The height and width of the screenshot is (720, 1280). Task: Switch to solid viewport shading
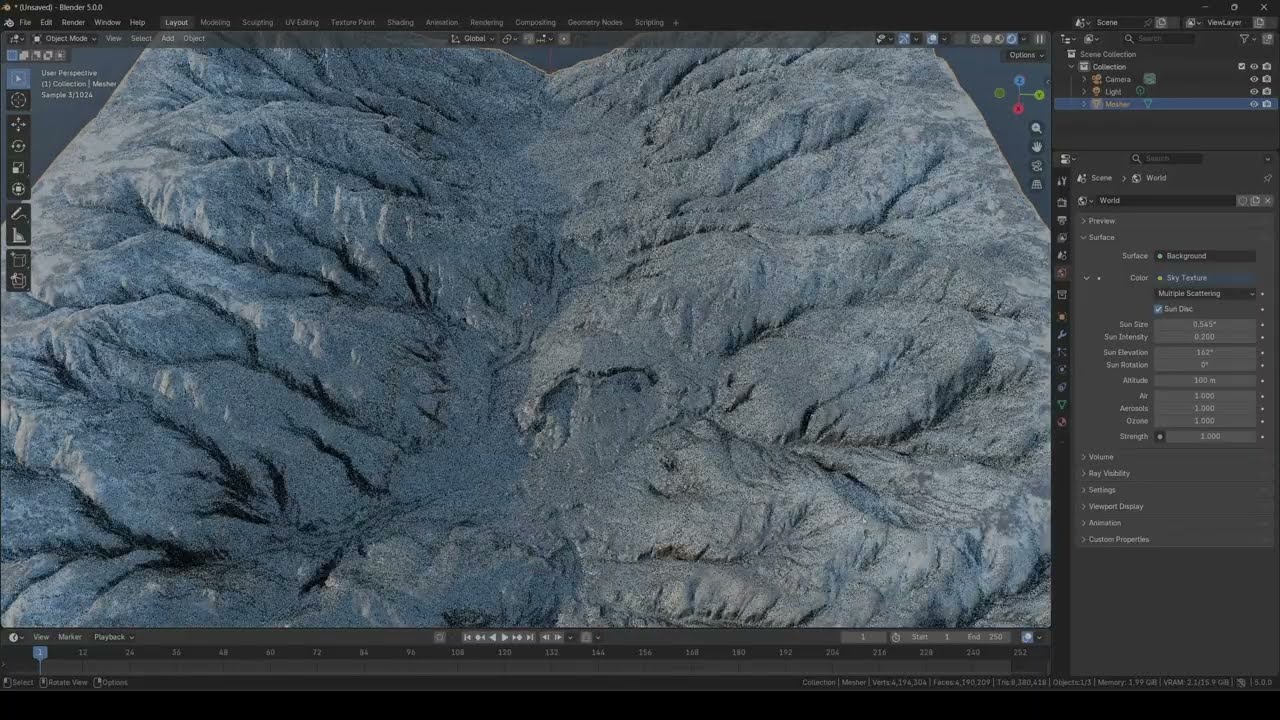pos(987,39)
